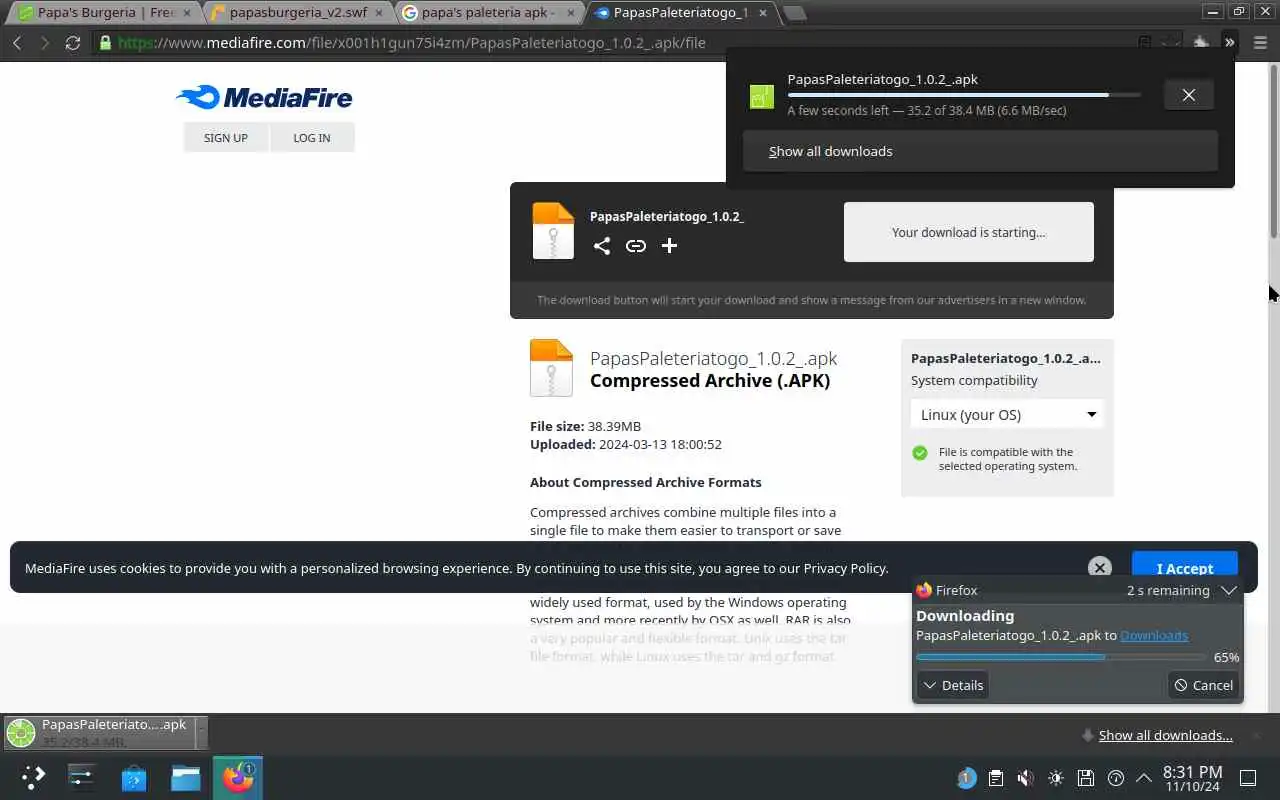Click the zip file icon in dark header
Image resolution: width=1280 pixels, height=800 pixels.
coord(553,231)
